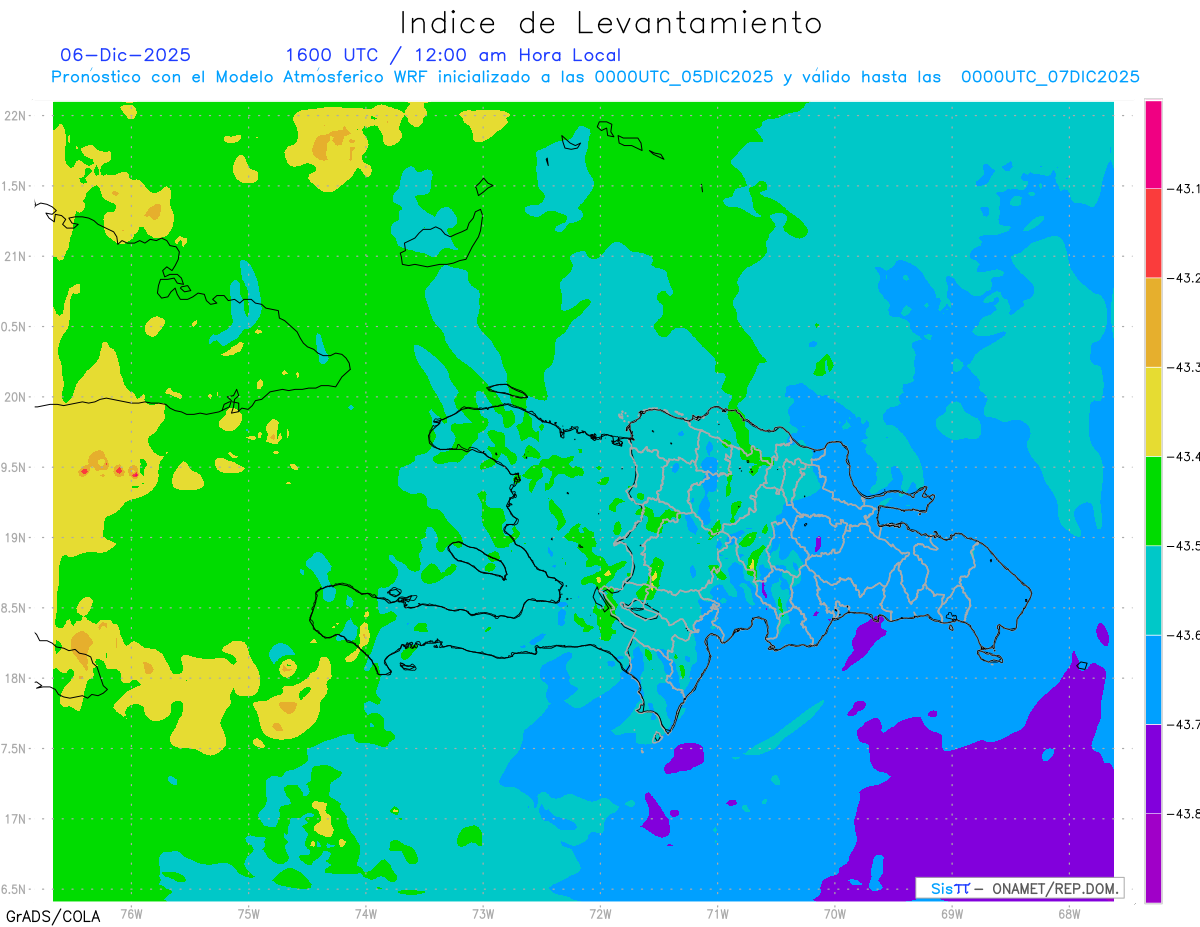Pick the violet swatch between -43.7 and -43.8
Viewport: 1200px width, 927px height.
(x=1153, y=768)
